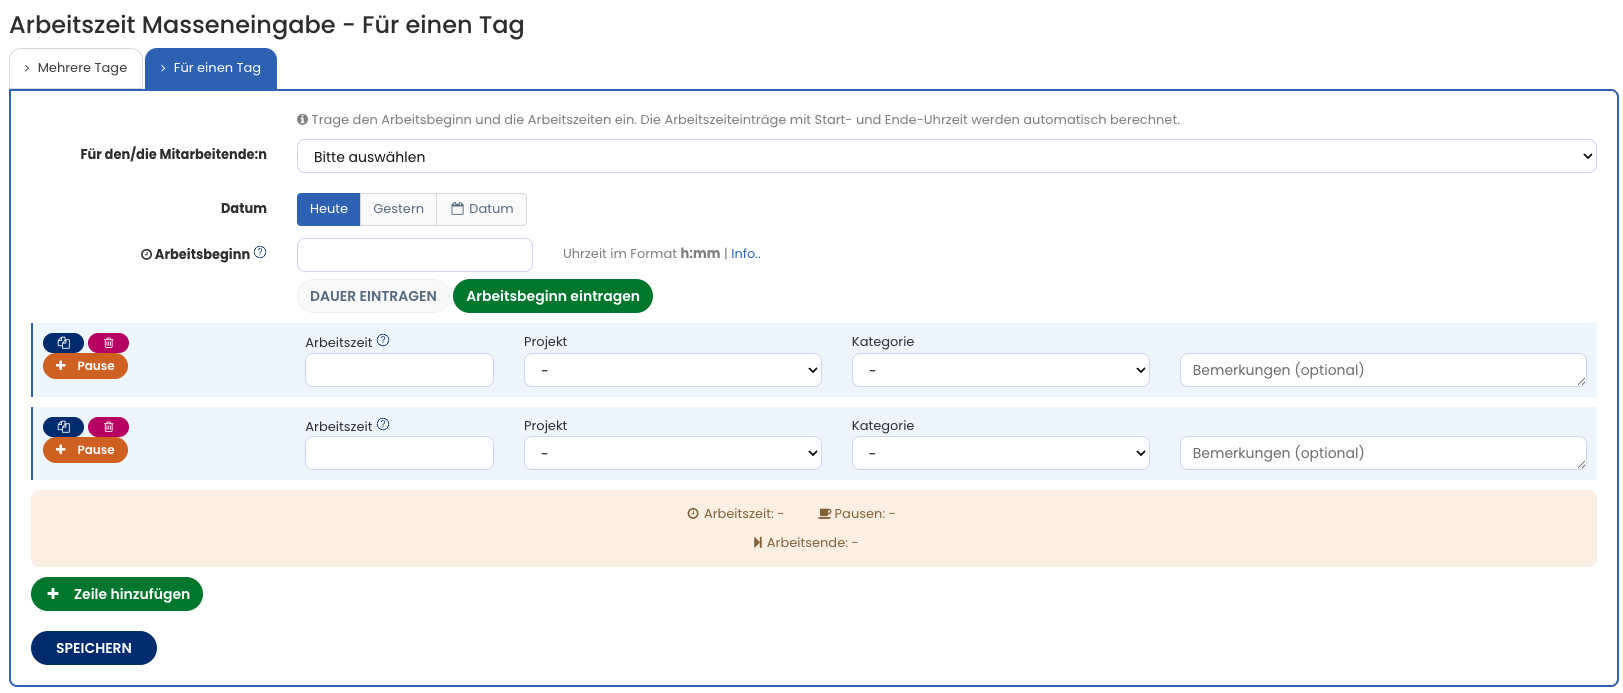Screen dimensions: 1623x693
Task: Switch to the Mehrere Tage tab
Action: (x=76, y=68)
